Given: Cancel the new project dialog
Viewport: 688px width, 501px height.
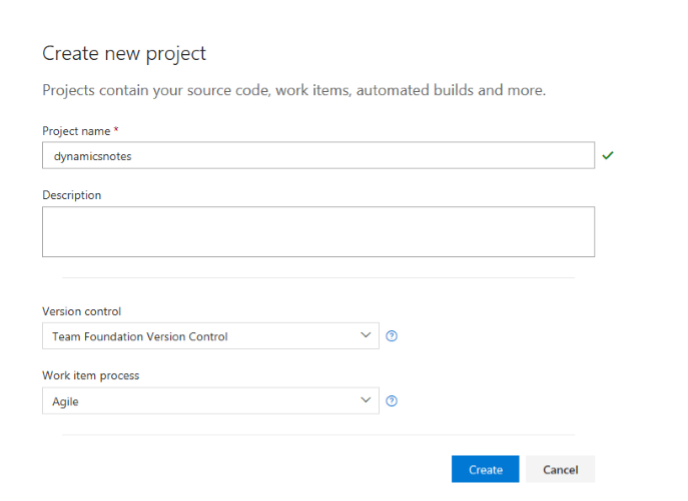Looking at the screenshot, I should [x=560, y=469].
